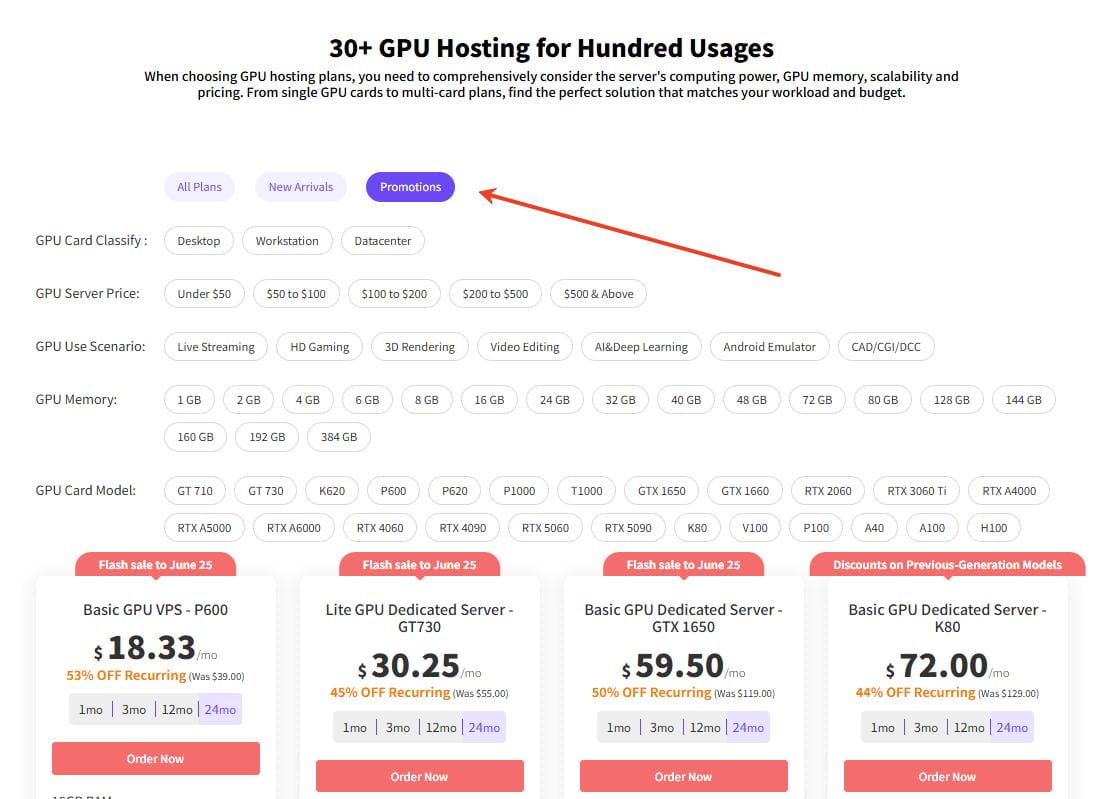Viewport: 1113px width, 799px height.
Task: Select the 3D Rendering use scenario
Action: coord(420,347)
